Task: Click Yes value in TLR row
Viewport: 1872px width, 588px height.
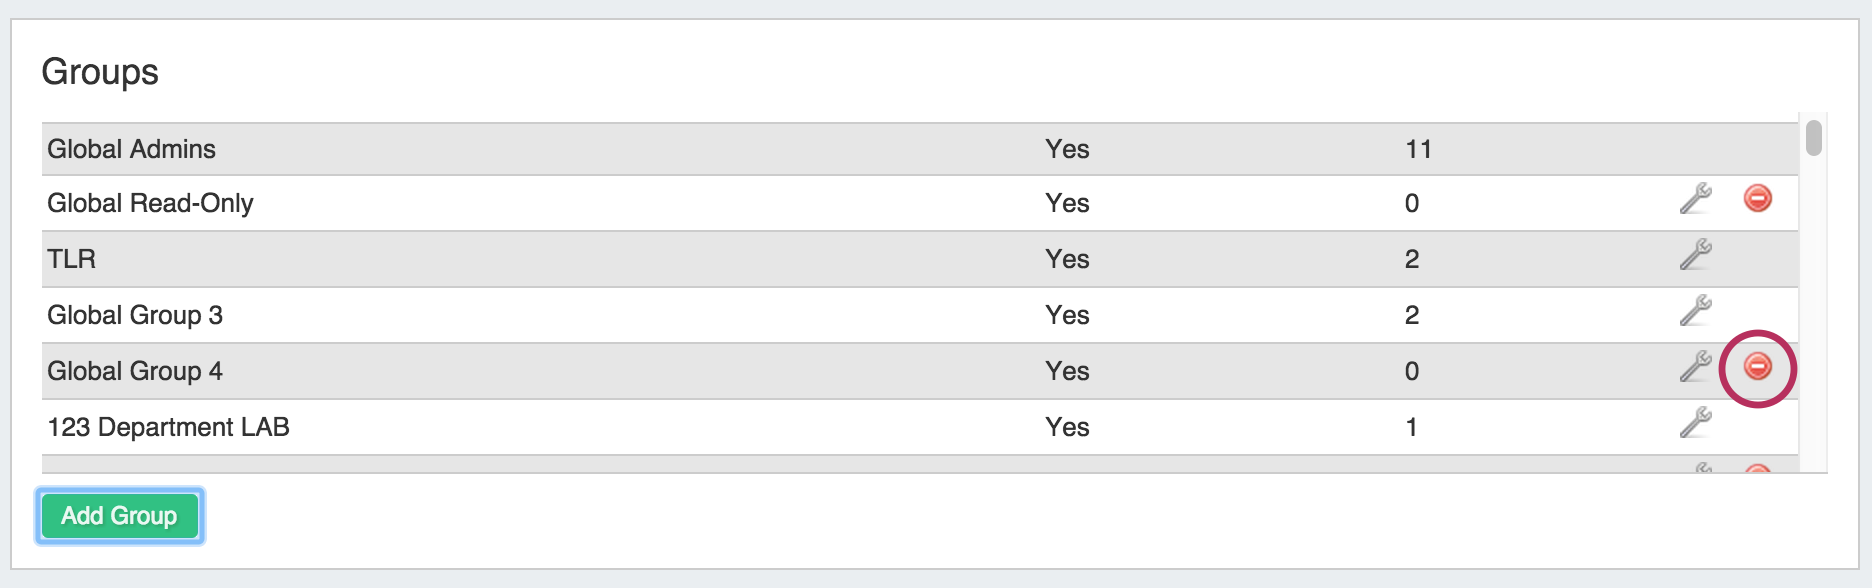Action: [1067, 260]
